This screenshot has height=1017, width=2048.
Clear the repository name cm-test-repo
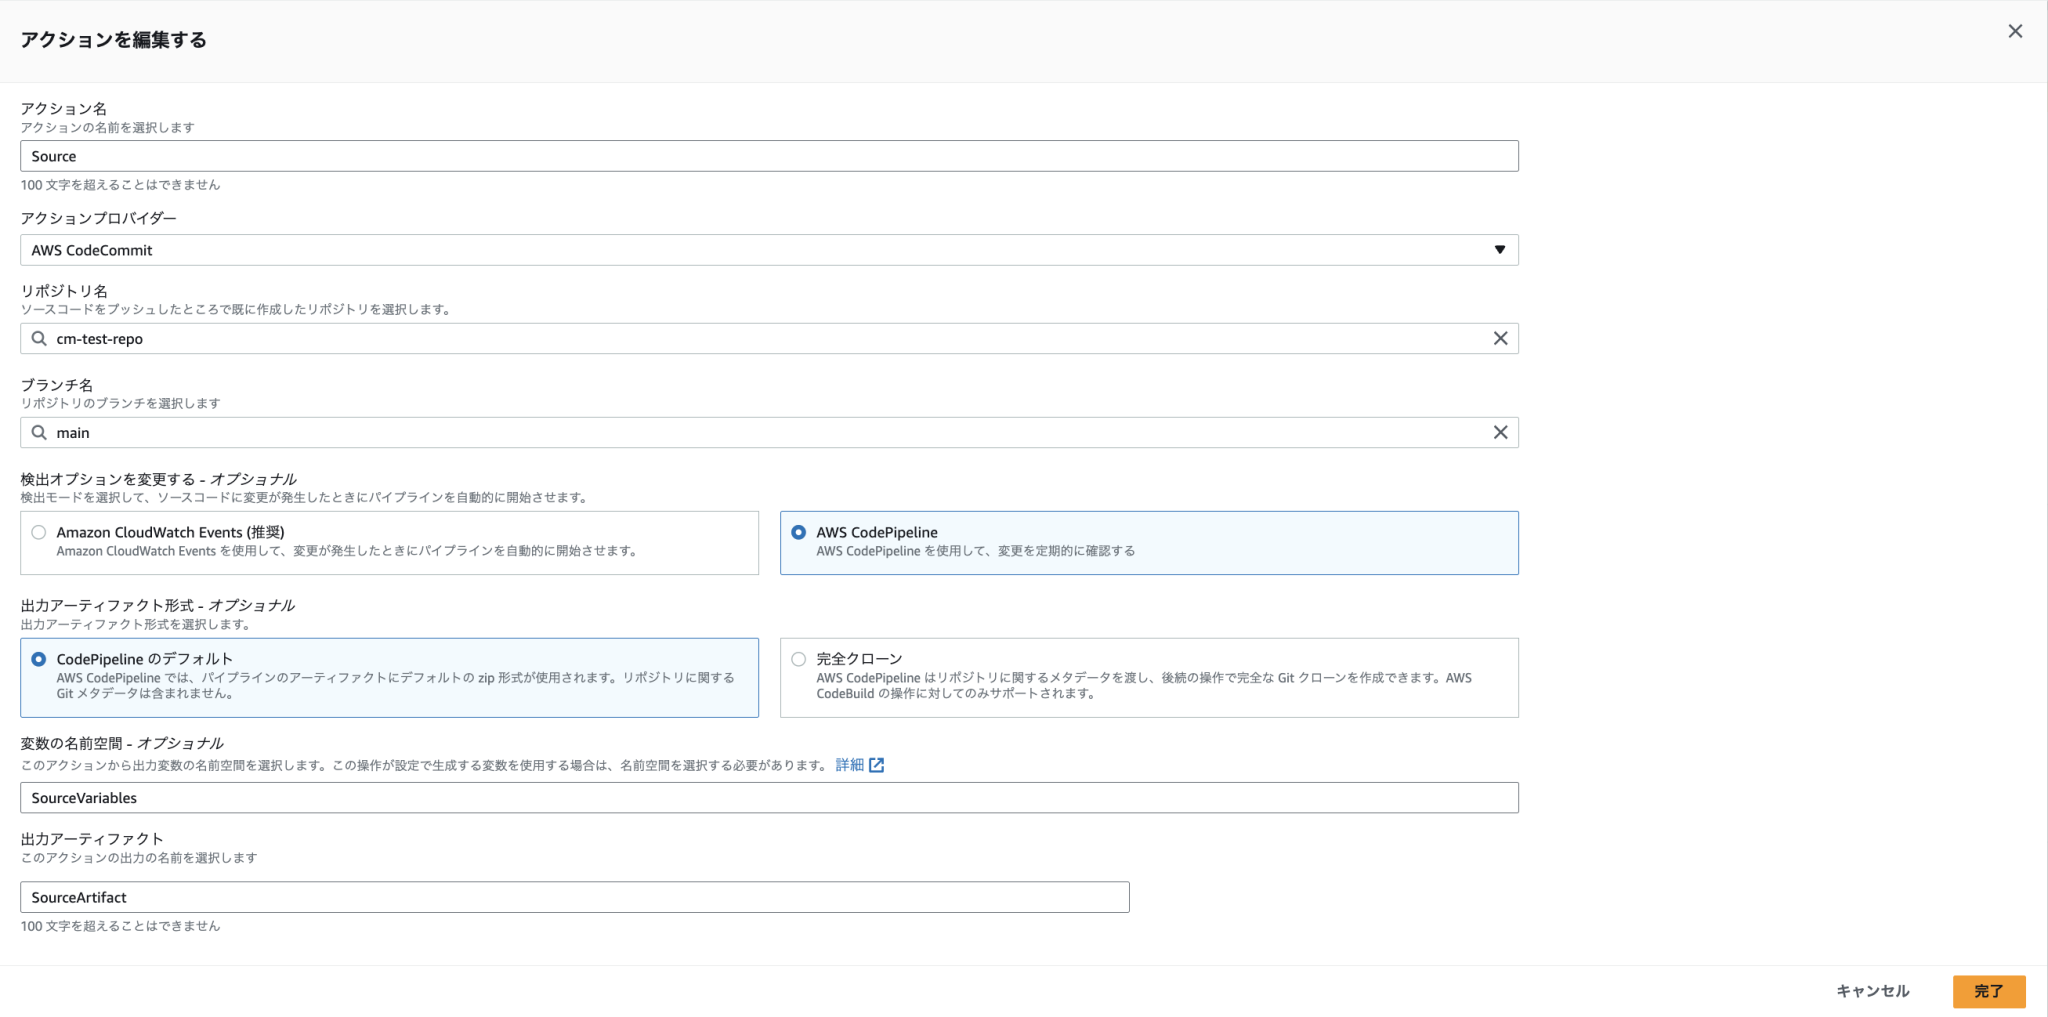1500,339
